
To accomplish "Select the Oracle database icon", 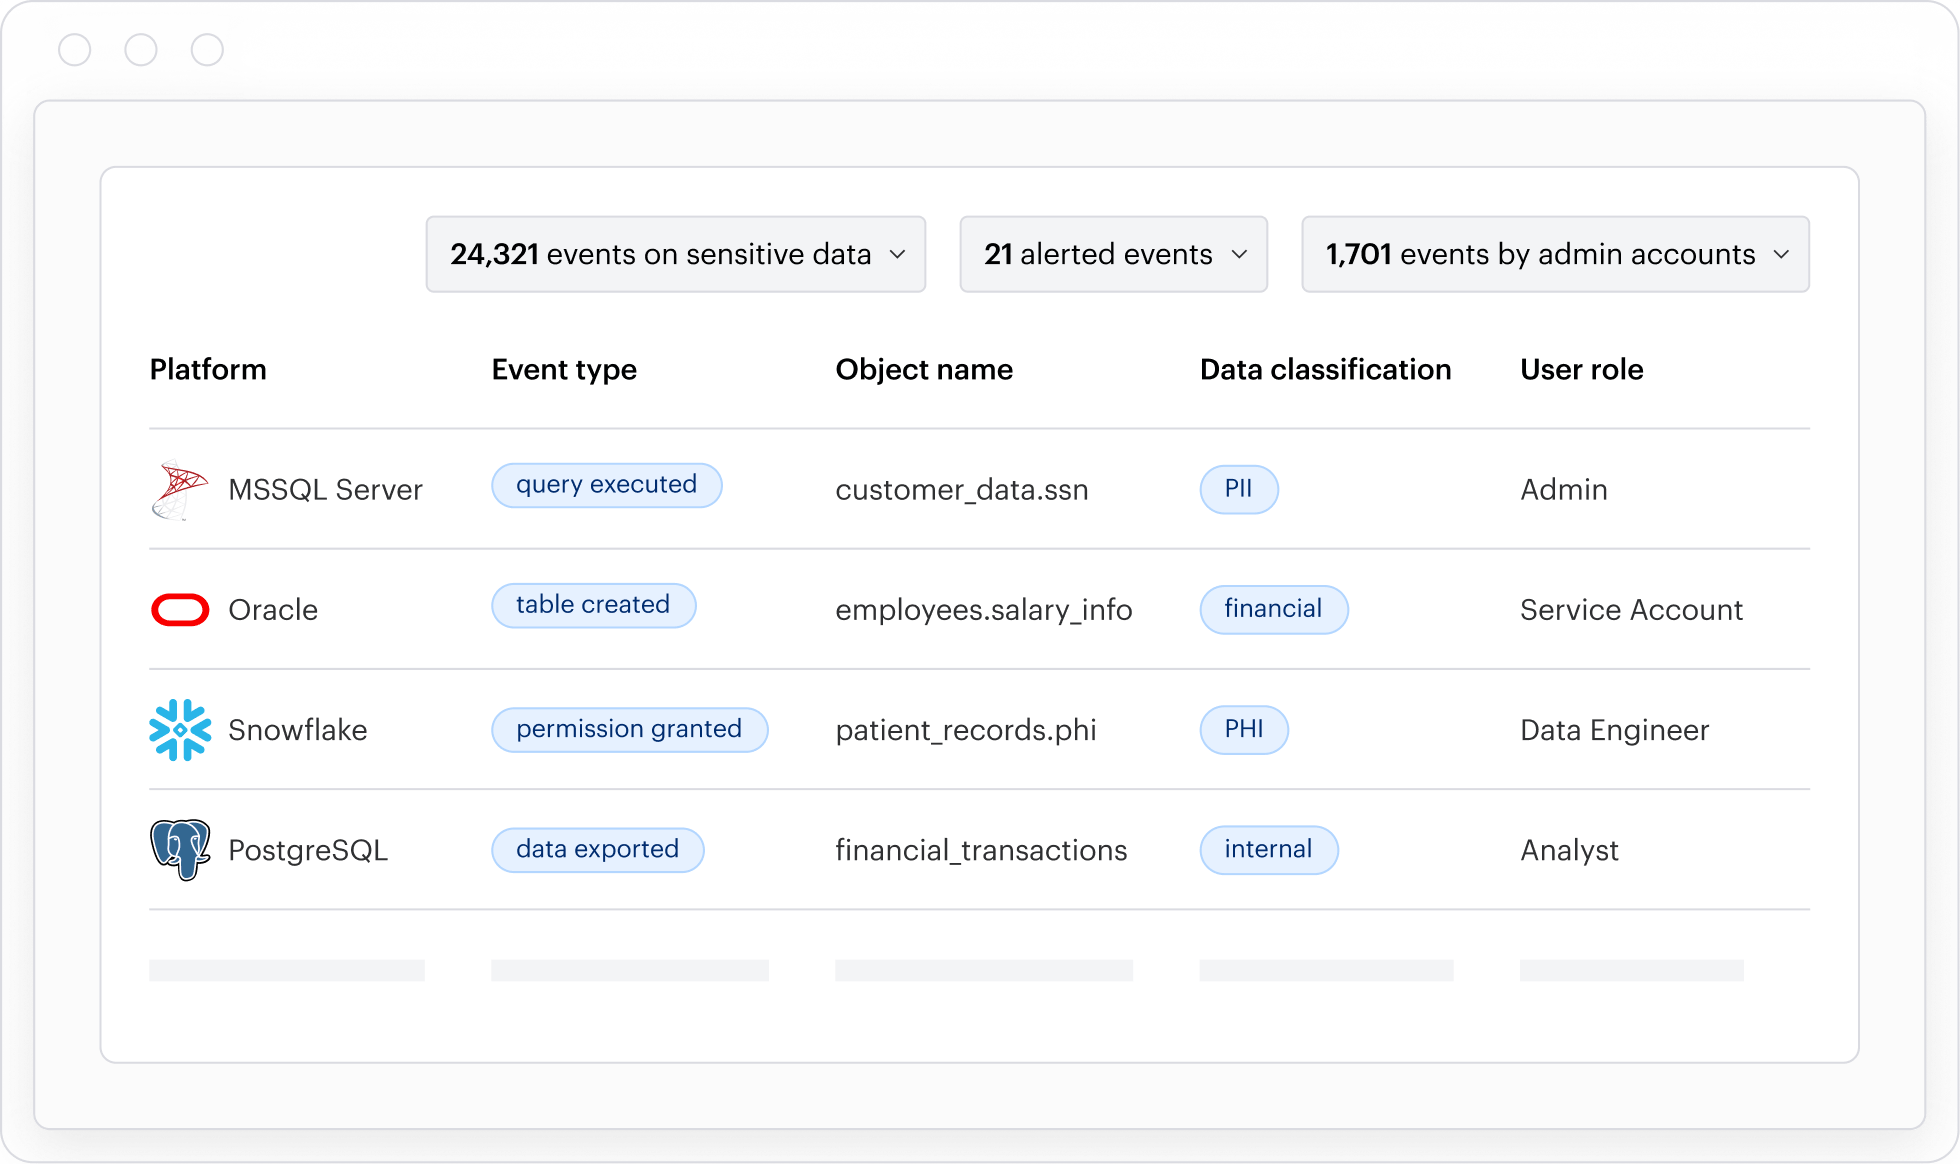I will (x=180, y=609).
